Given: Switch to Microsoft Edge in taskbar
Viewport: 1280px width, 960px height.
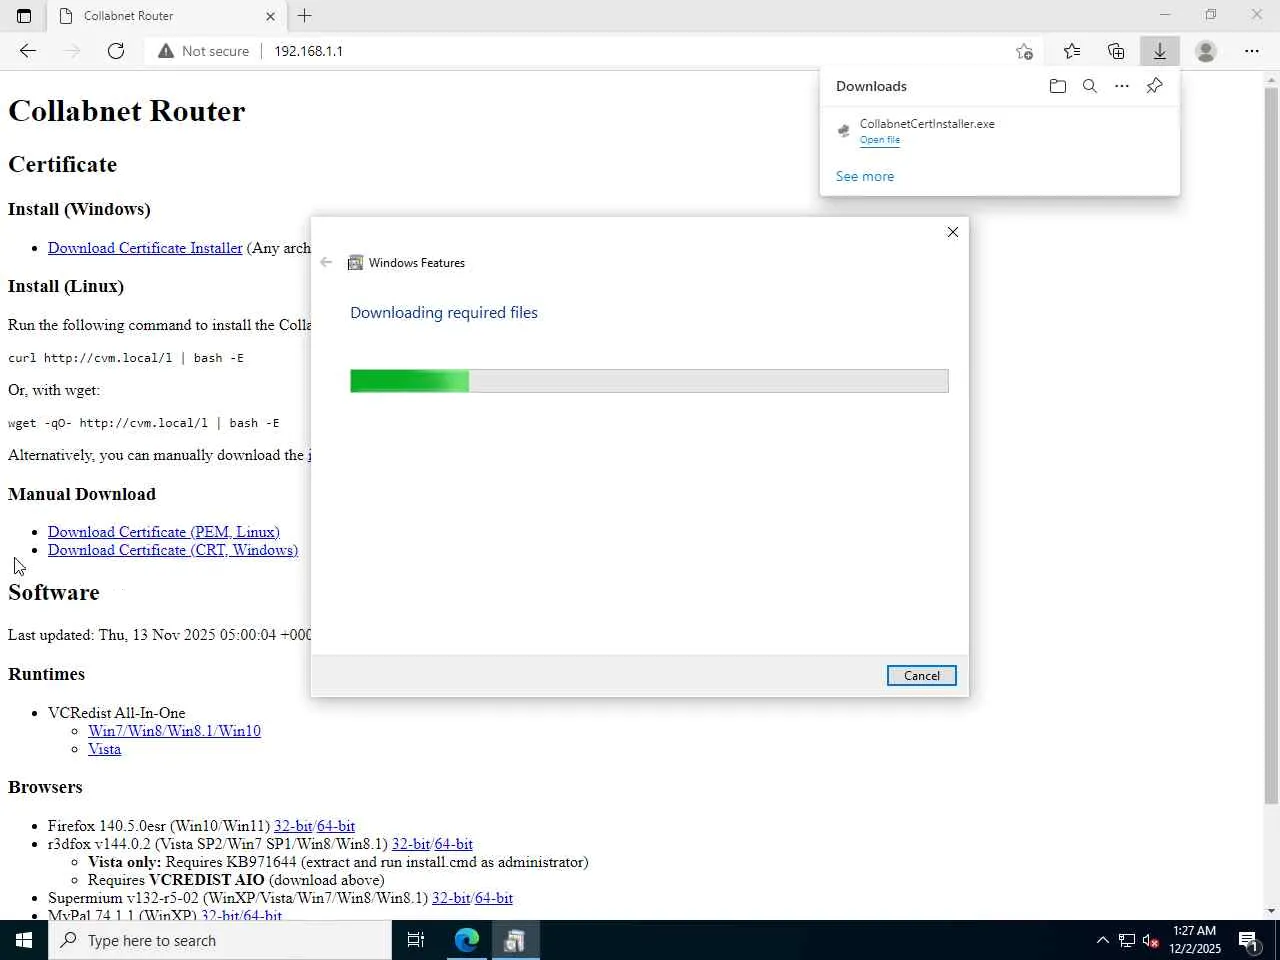Looking at the screenshot, I should 467,940.
